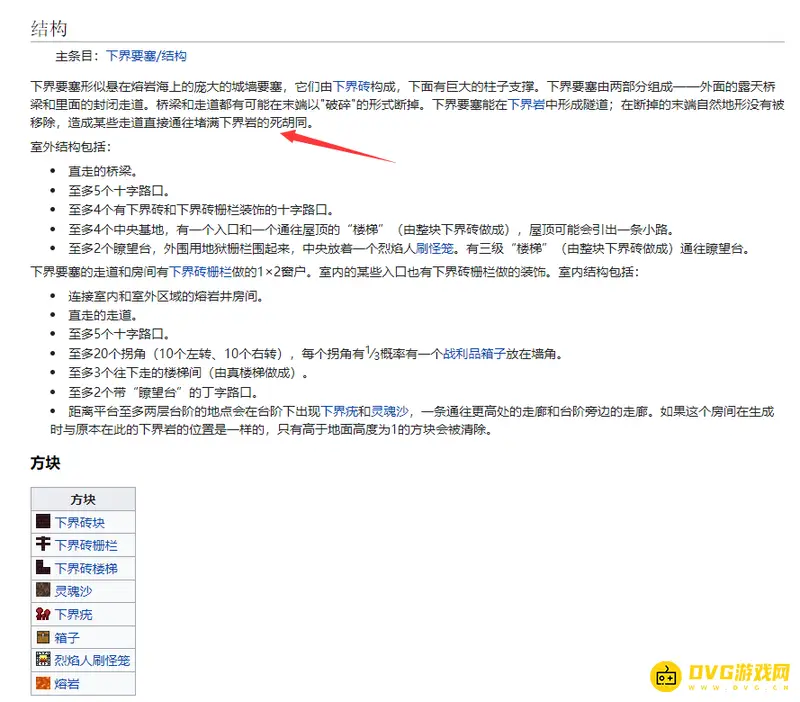Click the 下界砖栅栏 fence icon in table

pyautogui.click(x=43, y=545)
